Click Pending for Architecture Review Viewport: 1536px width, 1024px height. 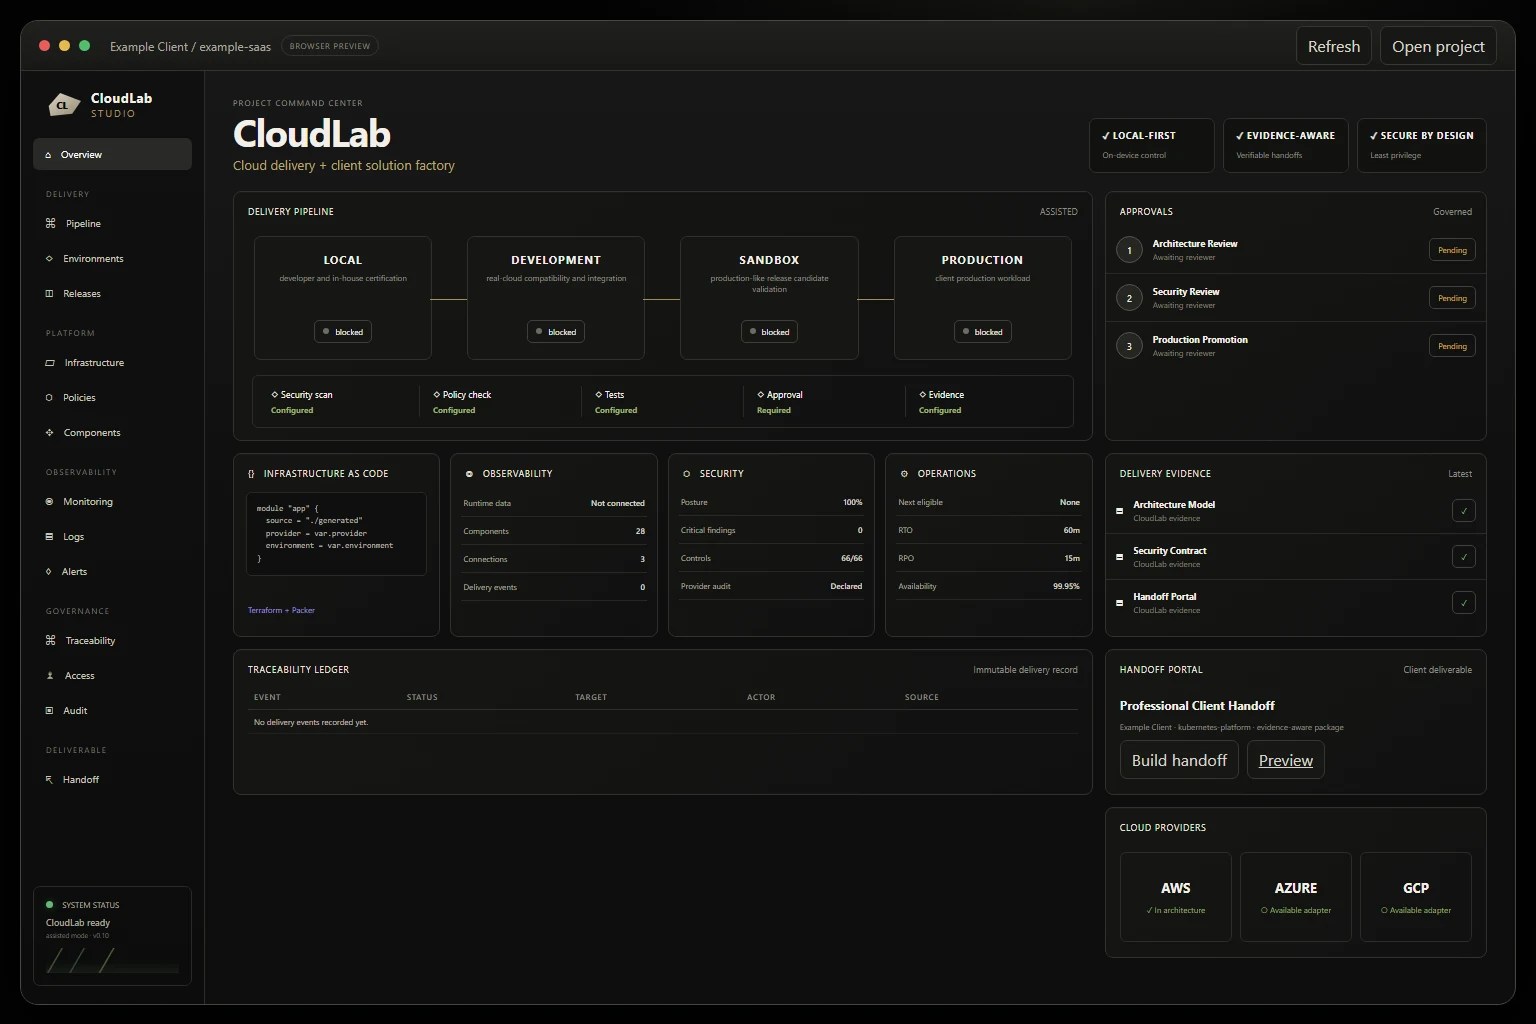point(1452,250)
